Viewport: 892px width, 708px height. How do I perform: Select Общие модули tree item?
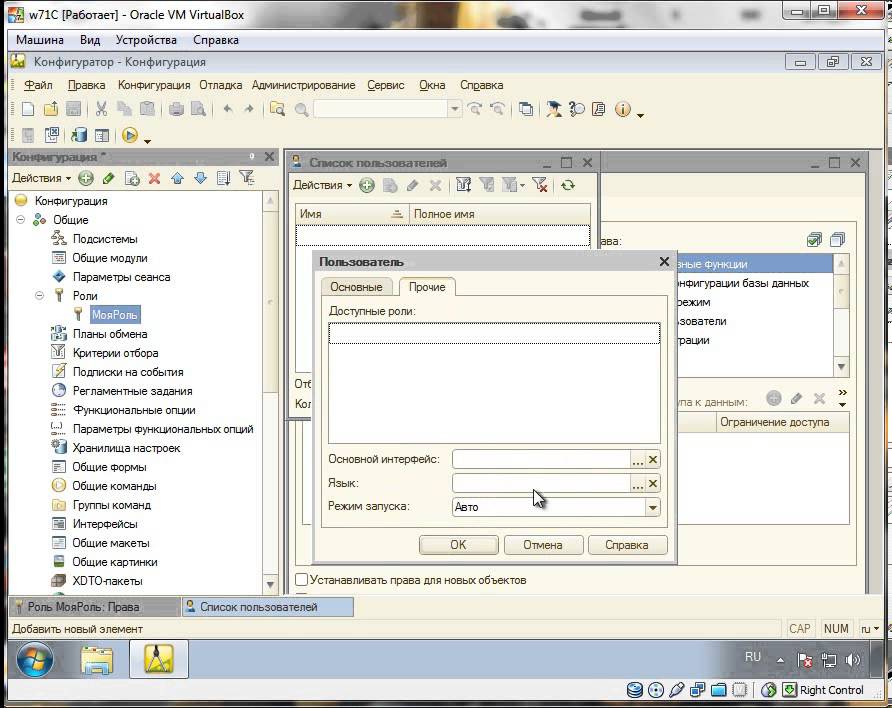coord(110,258)
